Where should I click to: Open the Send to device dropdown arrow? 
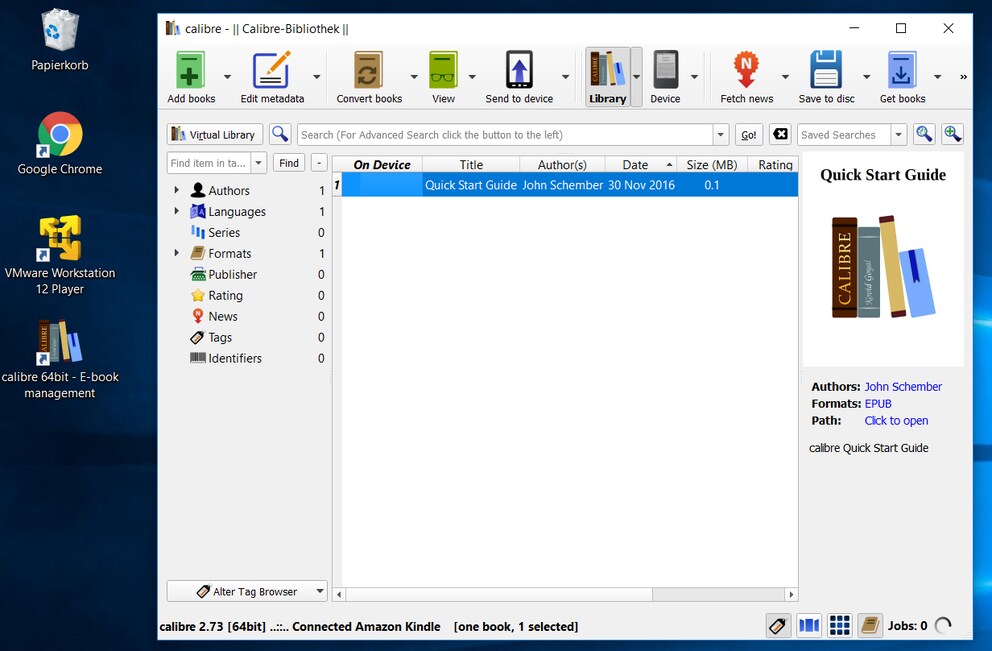565,77
